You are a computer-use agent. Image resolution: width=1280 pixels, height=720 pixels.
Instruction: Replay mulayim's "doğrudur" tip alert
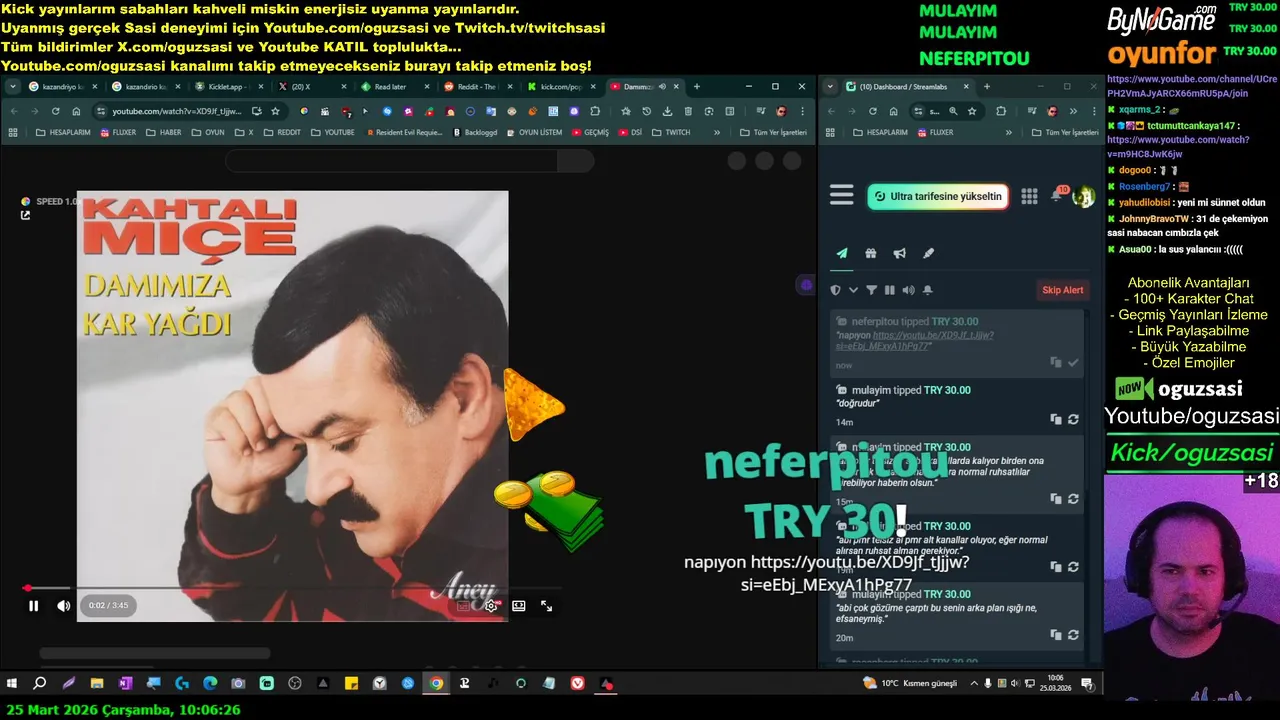tap(1073, 419)
